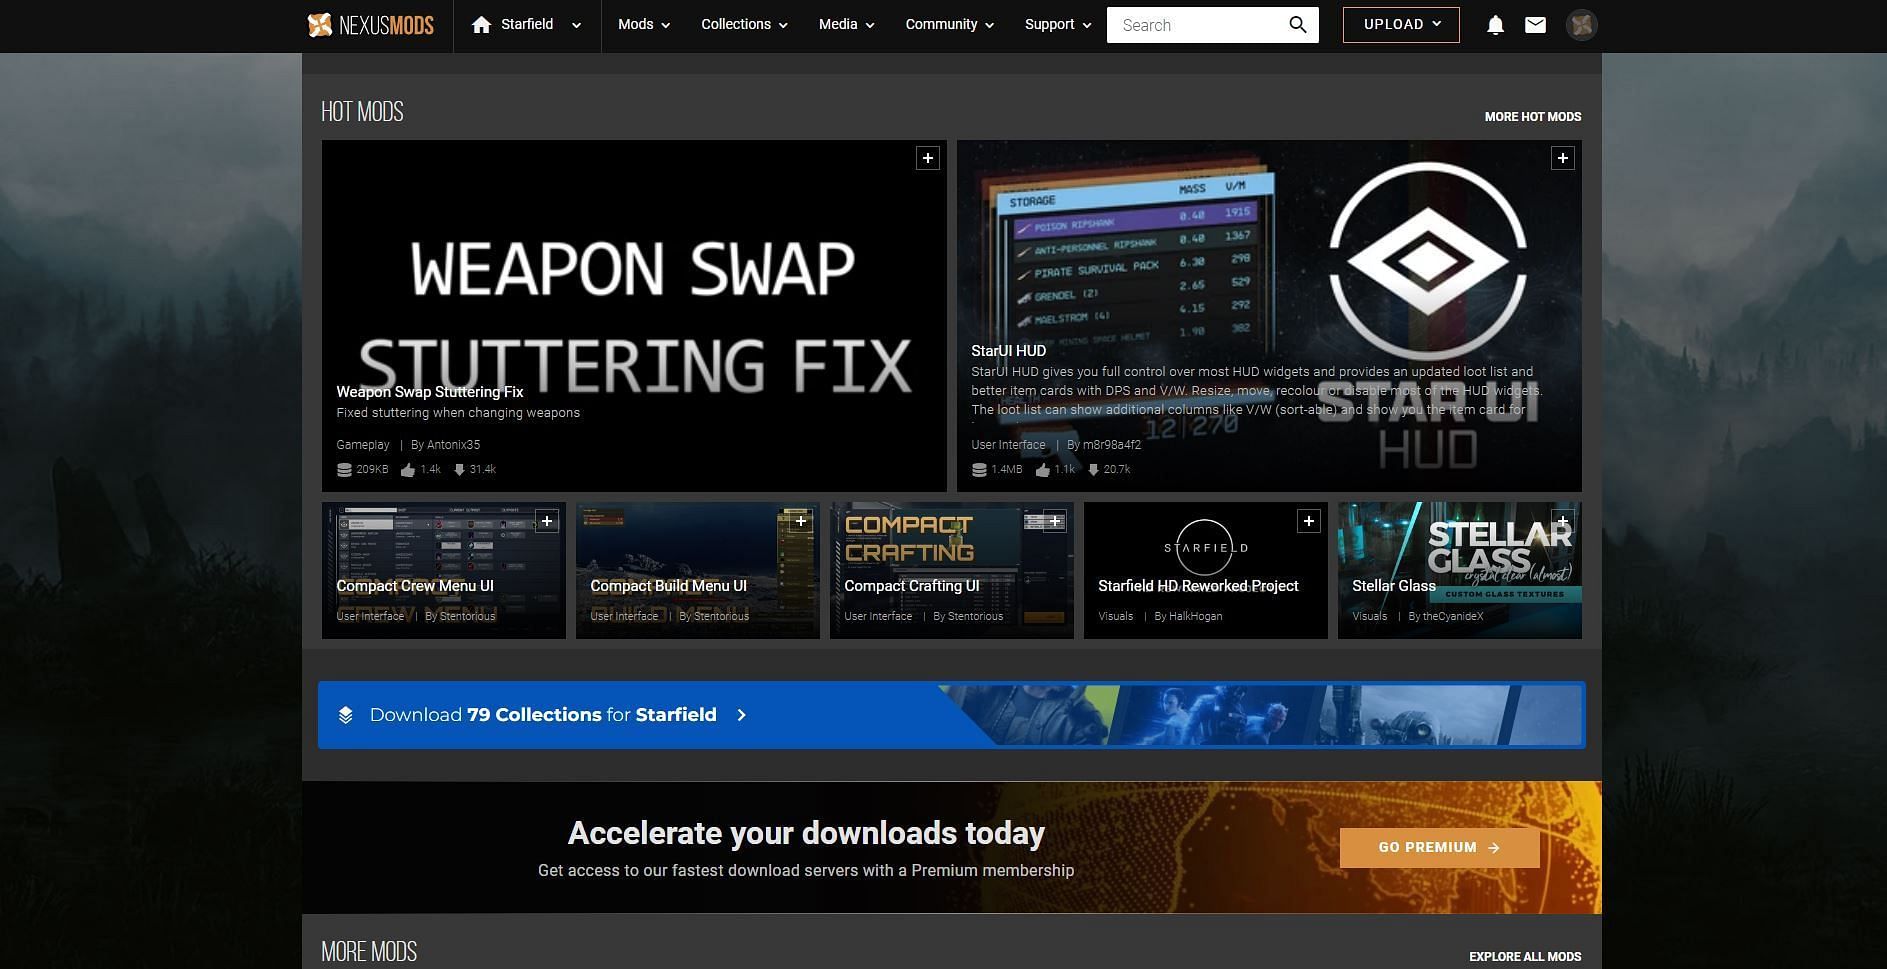Click the collections stack icon in banner
The width and height of the screenshot is (1887, 969).
pos(345,715)
